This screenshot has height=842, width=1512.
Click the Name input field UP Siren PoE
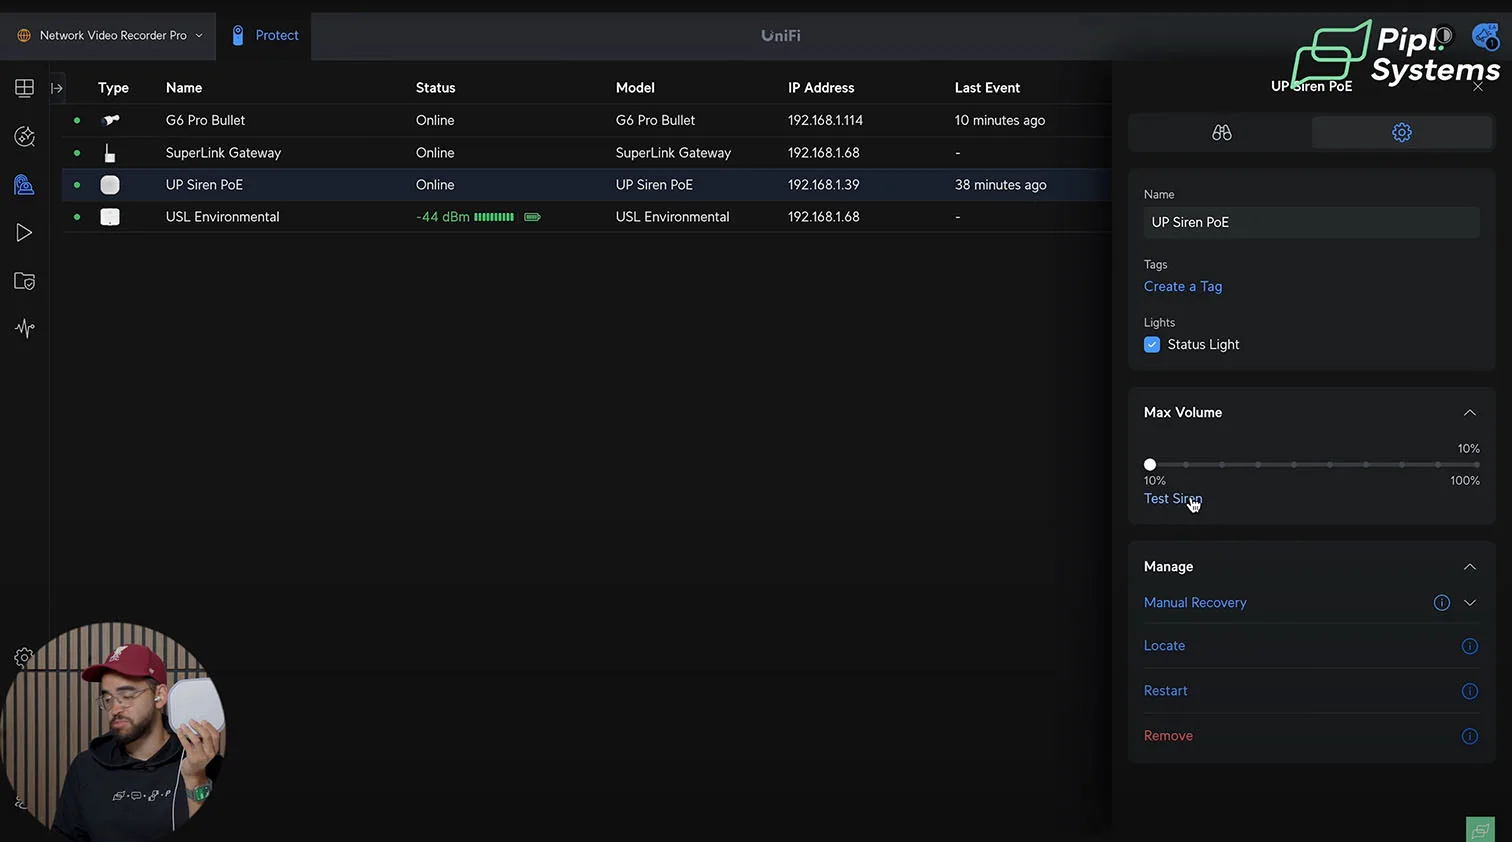[x=1311, y=222]
